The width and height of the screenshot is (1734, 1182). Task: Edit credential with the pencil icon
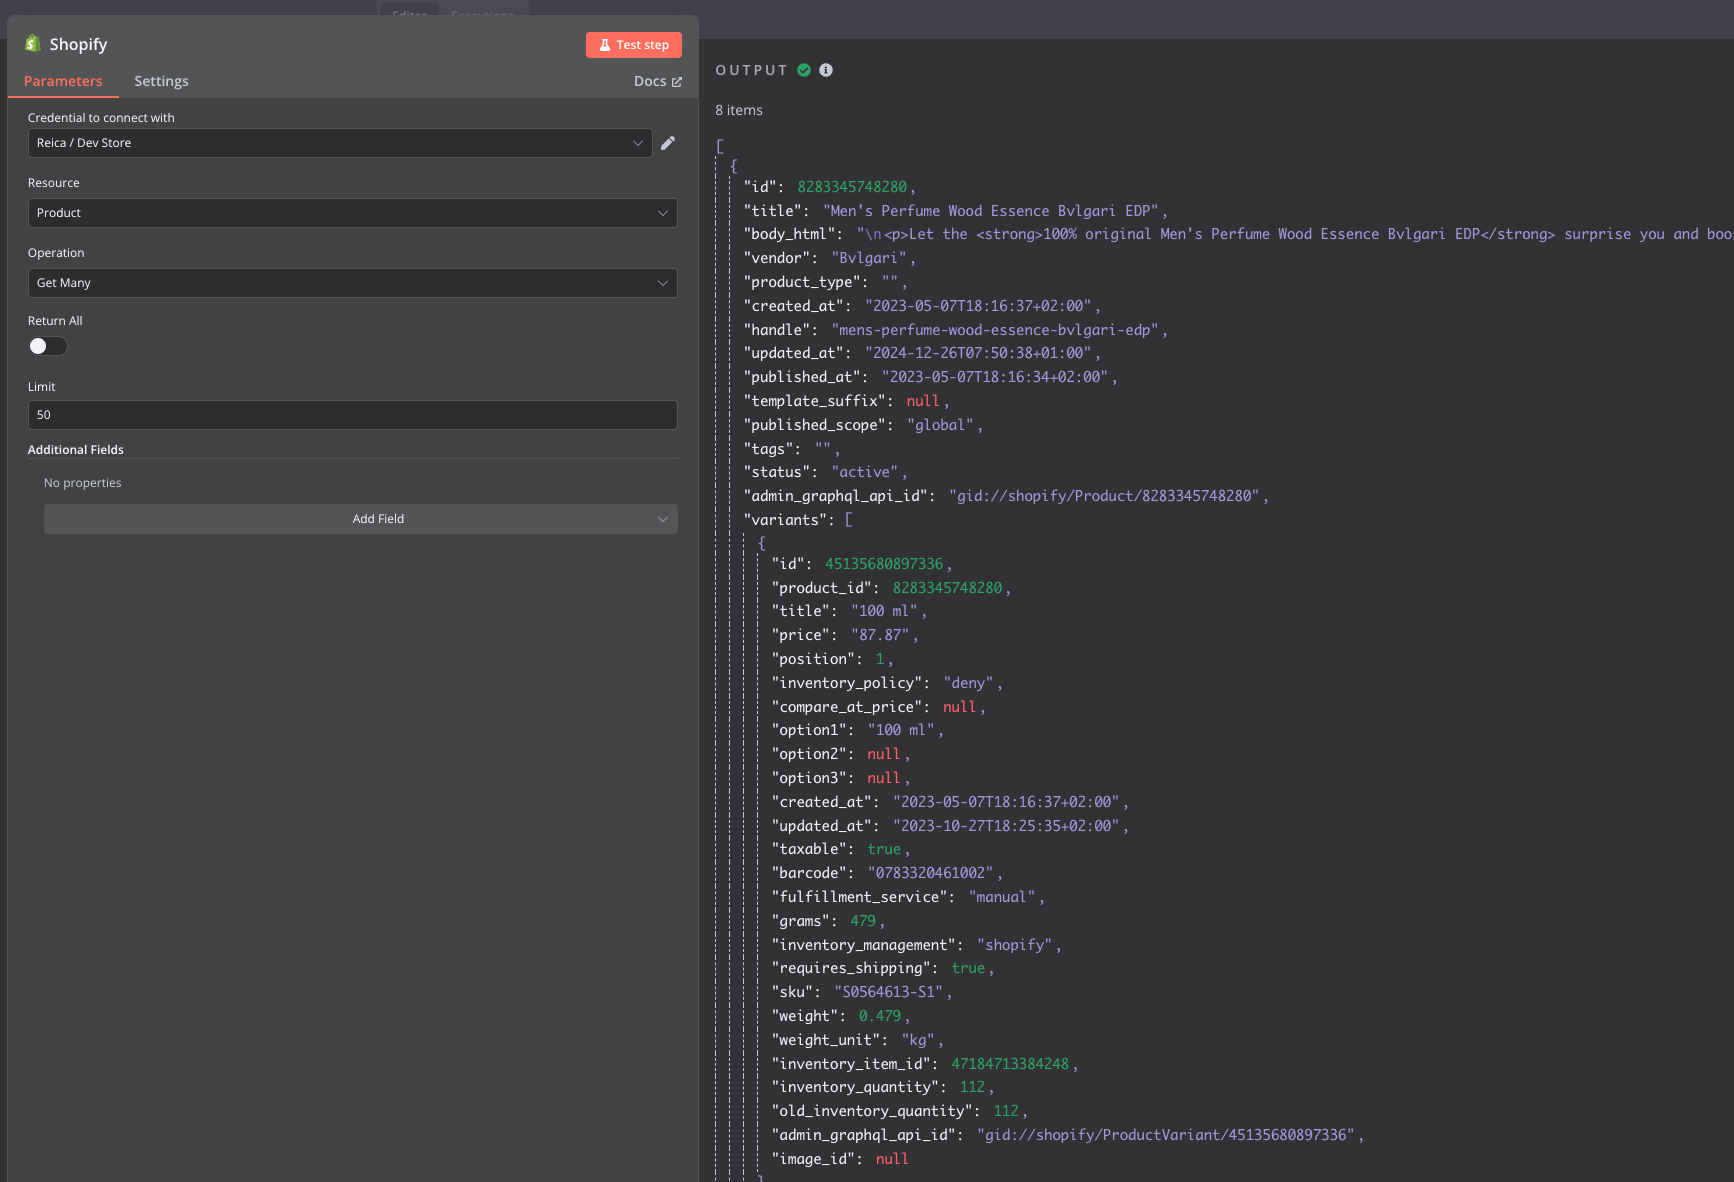pos(668,143)
